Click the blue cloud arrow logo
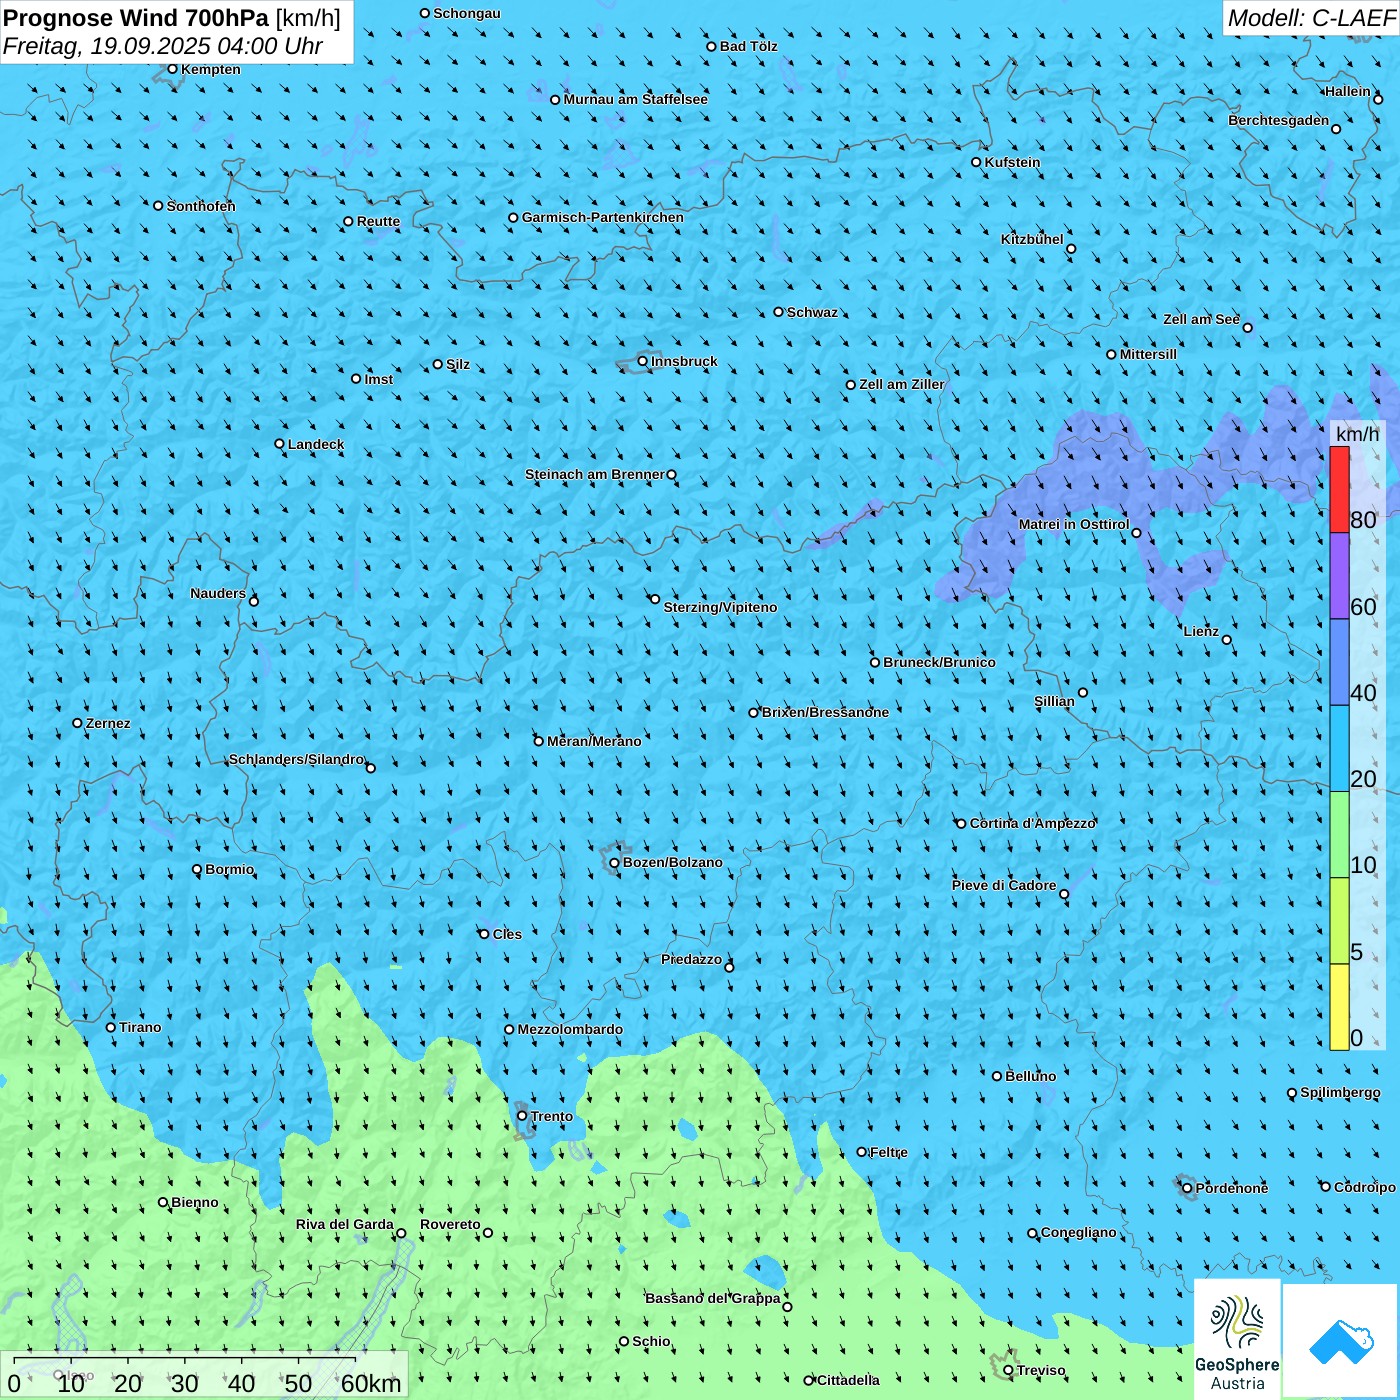The width and height of the screenshot is (1400, 1400). tap(1341, 1341)
